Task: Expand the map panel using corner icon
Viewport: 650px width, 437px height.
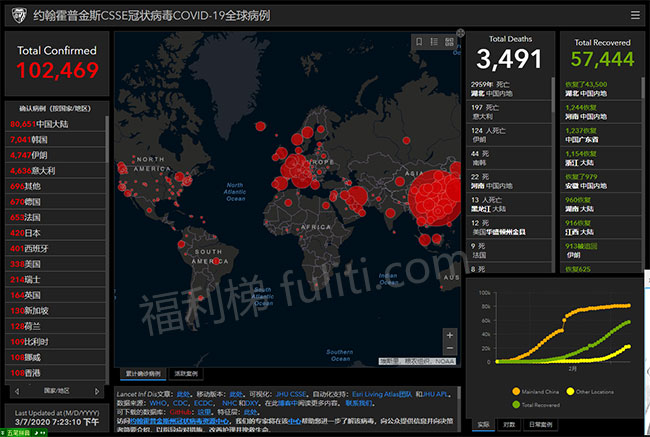Action: pyautogui.click(x=460, y=33)
